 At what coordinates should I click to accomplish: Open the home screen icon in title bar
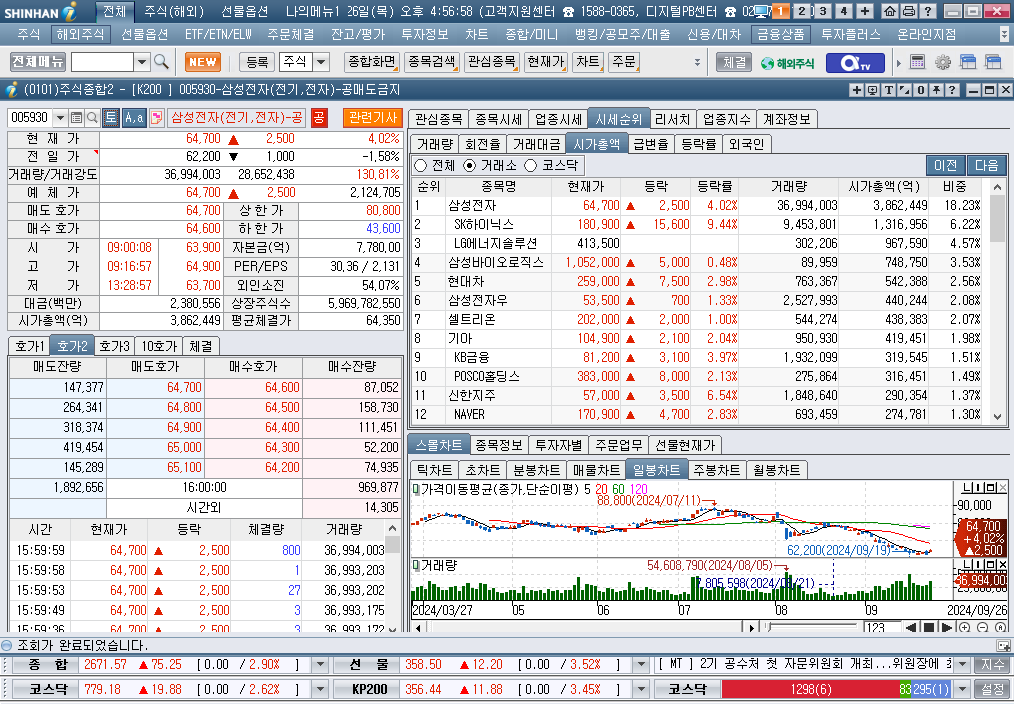tap(890, 11)
